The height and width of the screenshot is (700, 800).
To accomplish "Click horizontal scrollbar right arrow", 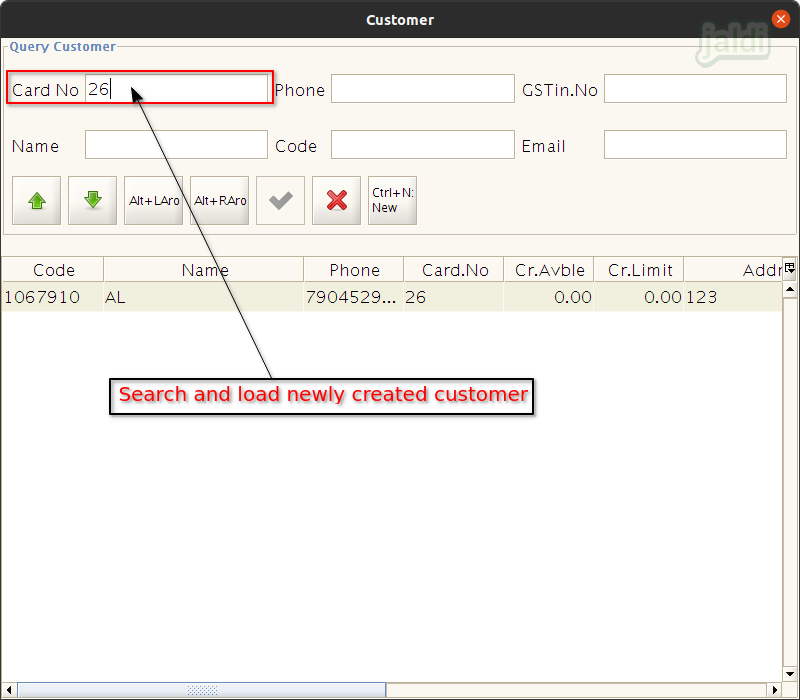I will 775,690.
